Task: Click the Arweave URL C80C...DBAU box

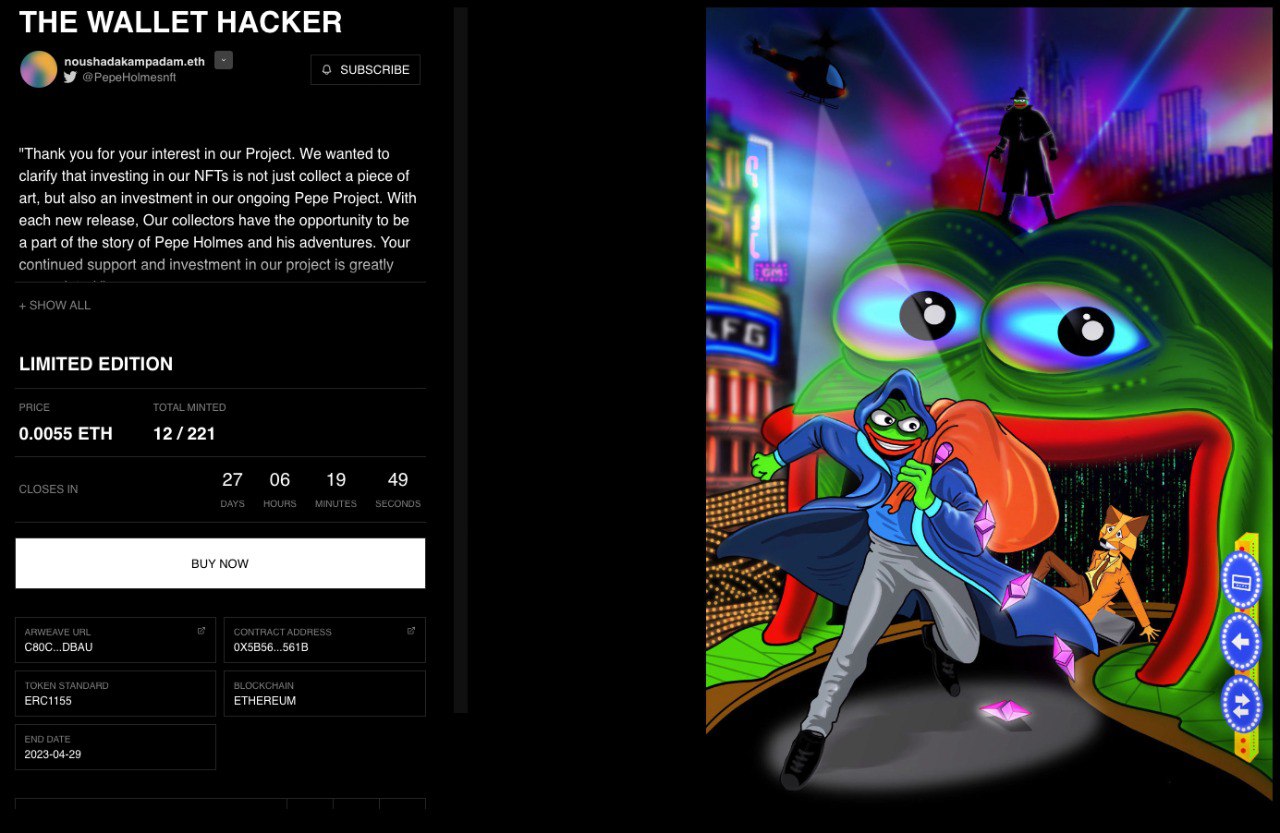Action: tap(115, 640)
